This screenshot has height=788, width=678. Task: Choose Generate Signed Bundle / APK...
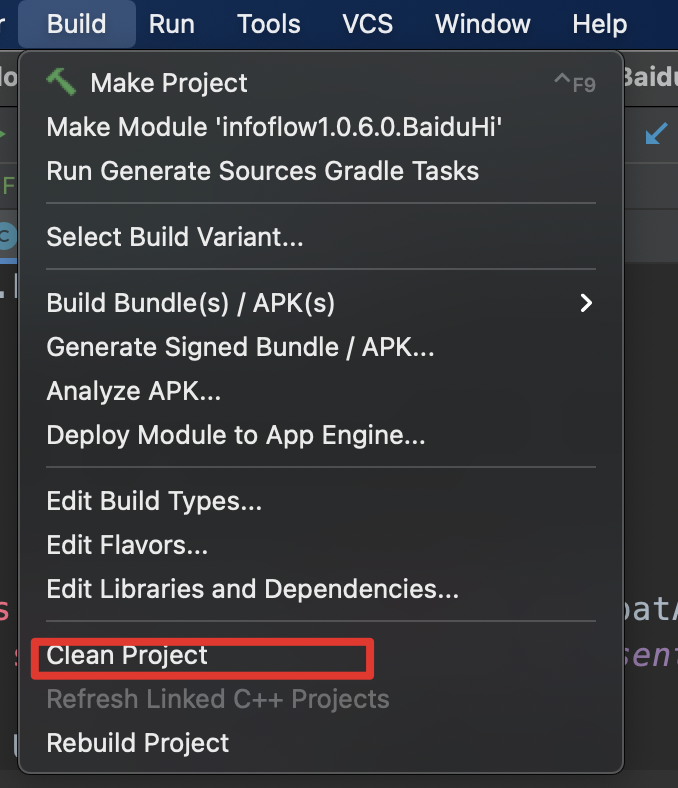(x=240, y=347)
